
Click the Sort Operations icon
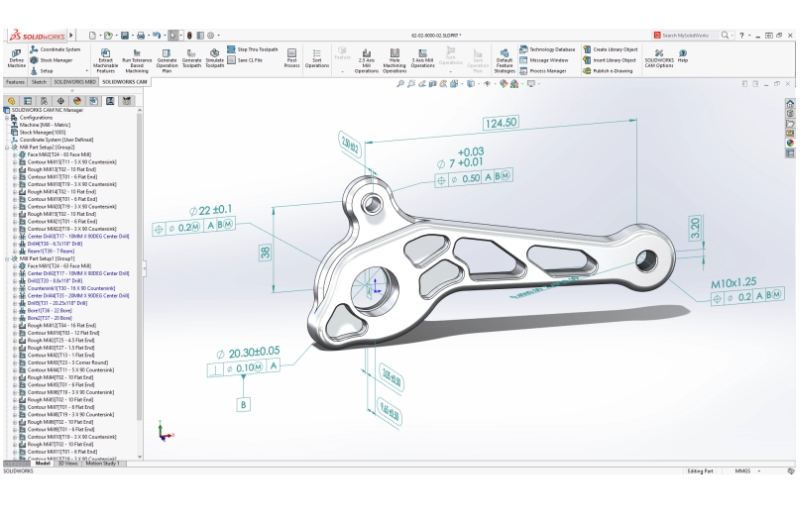point(317,55)
